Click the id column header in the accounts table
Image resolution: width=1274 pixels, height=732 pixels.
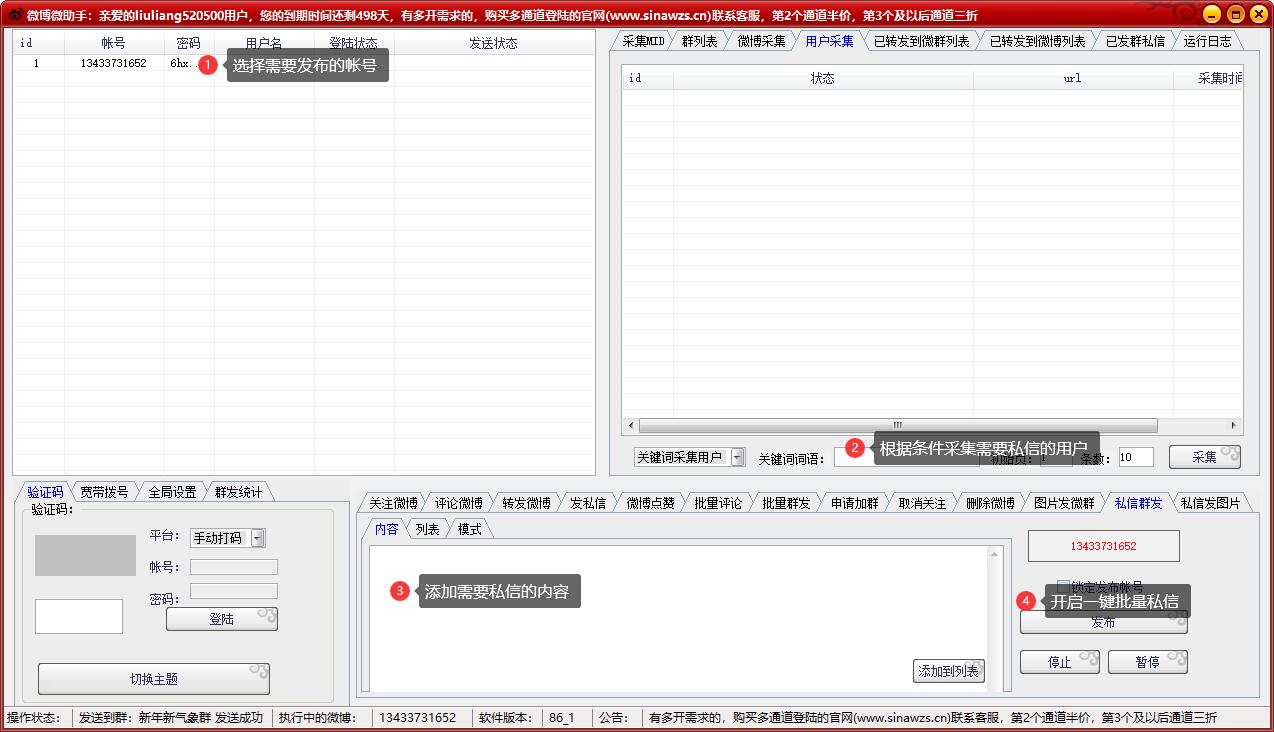pyautogui.click(x=38, y=43)
